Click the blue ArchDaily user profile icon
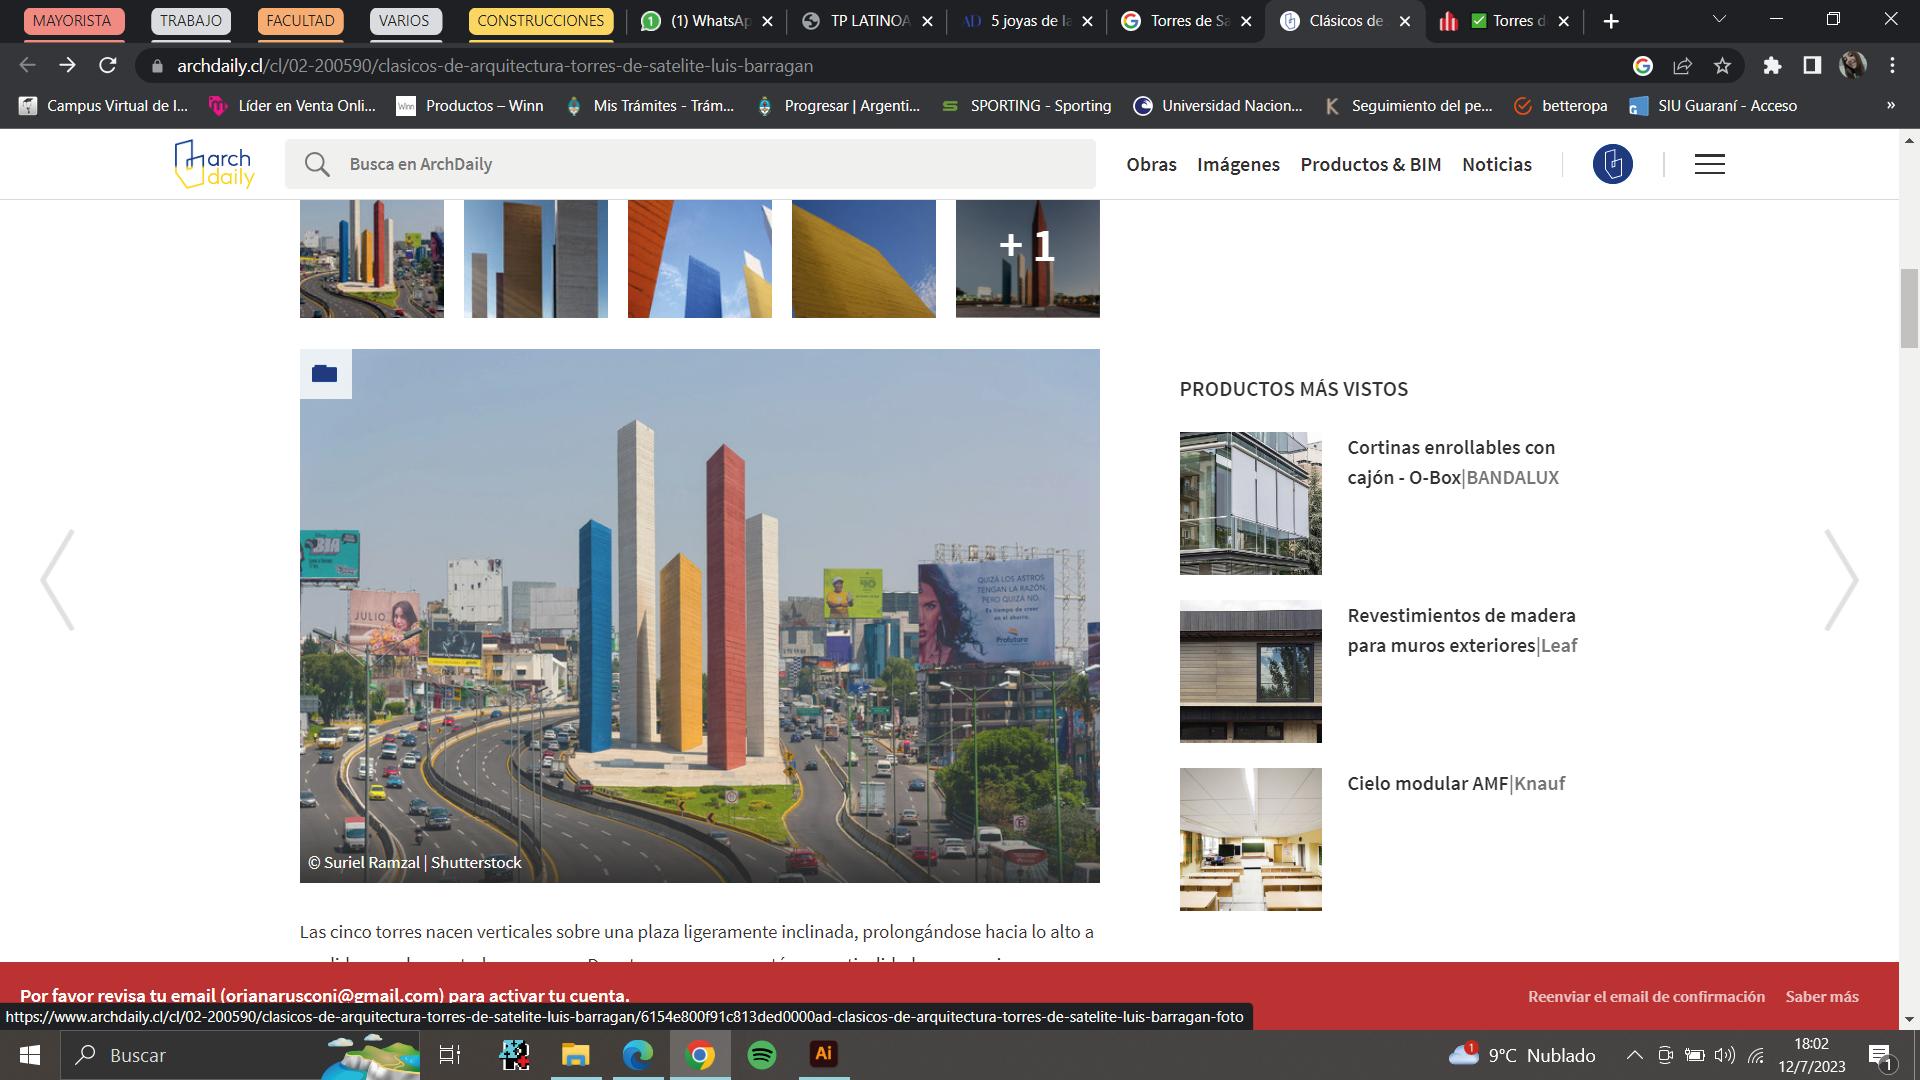 click(1612, 164)
